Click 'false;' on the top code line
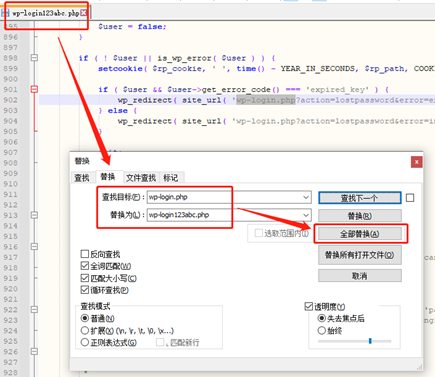Screen dimensions: 435x377 pos(152,27)
